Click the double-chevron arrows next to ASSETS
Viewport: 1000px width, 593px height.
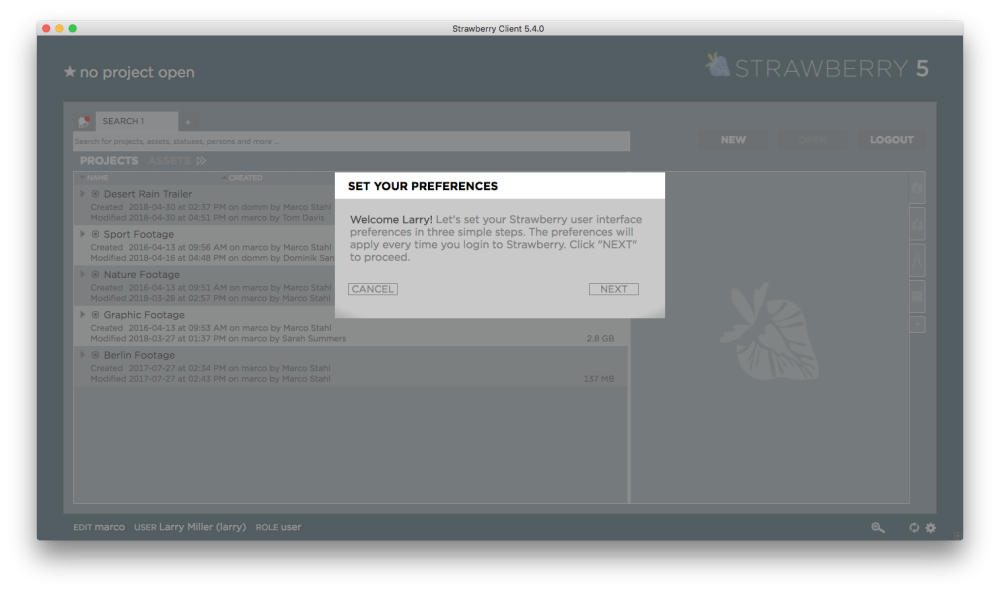pyautogui.click(x=202, y=161)
